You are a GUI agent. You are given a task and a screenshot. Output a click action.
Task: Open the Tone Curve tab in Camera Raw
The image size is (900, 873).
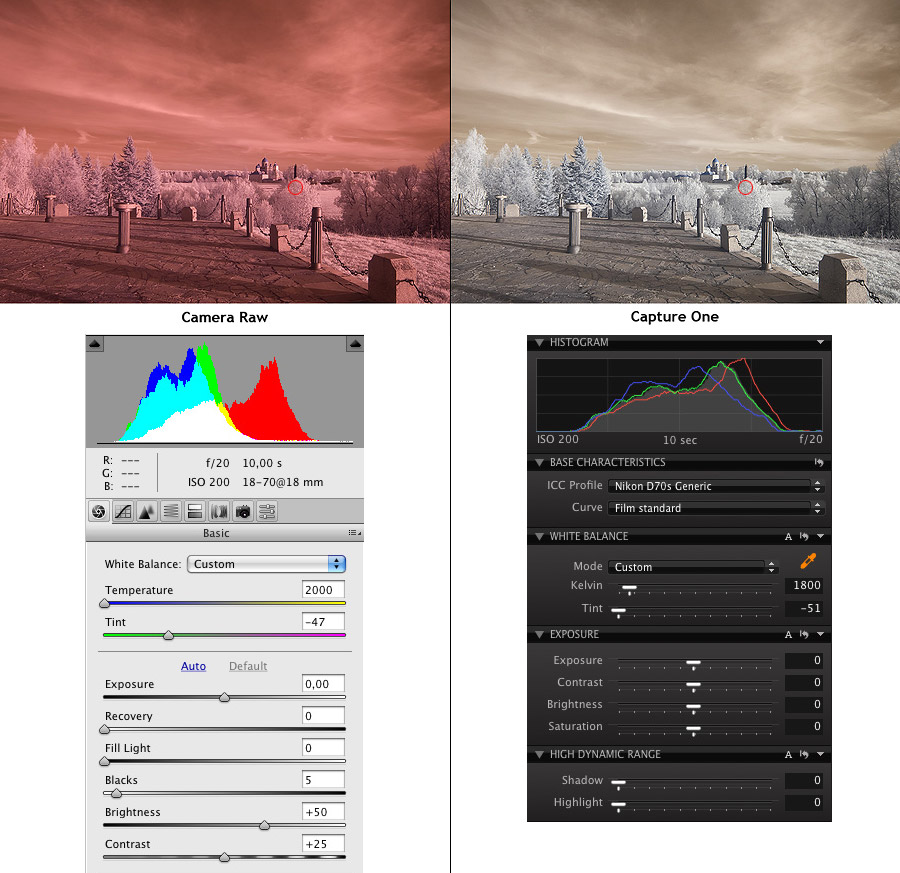(123, 511)
